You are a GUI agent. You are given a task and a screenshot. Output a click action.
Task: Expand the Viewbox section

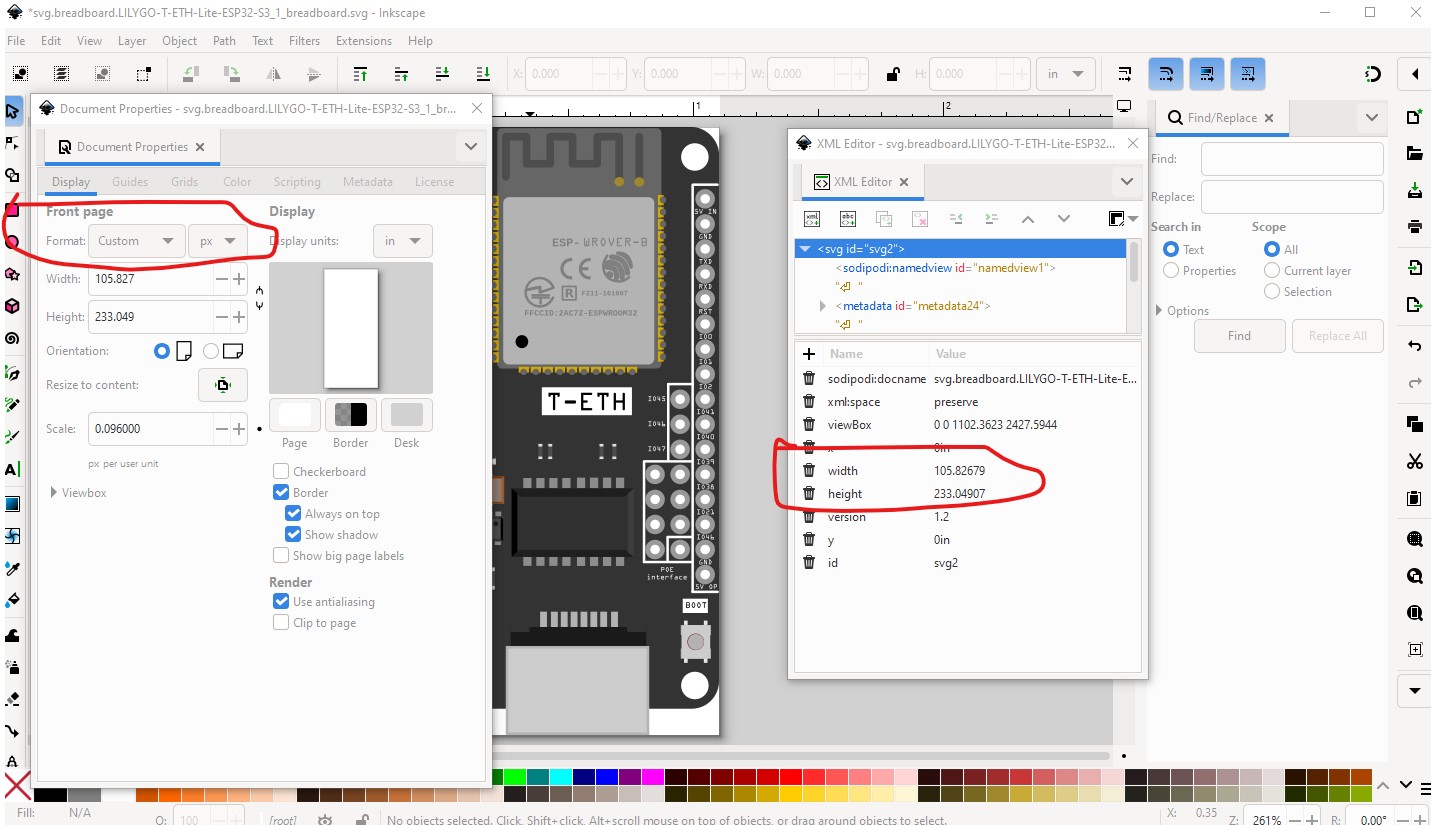(x=54, y=493)
